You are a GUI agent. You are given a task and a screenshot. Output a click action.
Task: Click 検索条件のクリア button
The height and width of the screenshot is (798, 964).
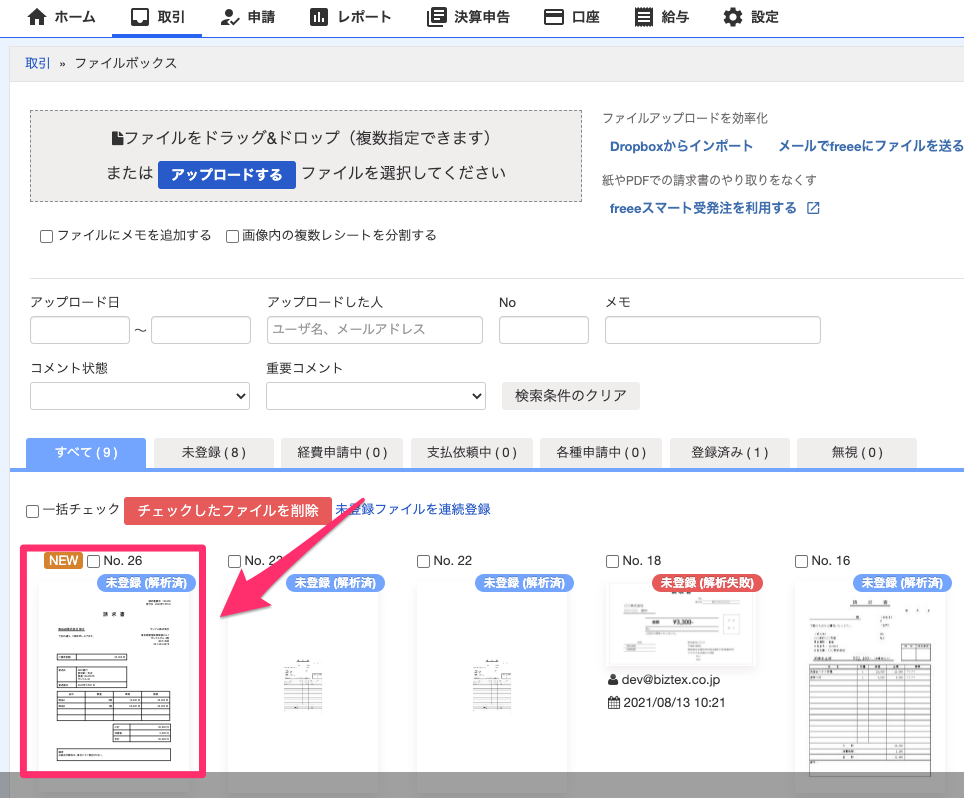[x=571, y=396]
